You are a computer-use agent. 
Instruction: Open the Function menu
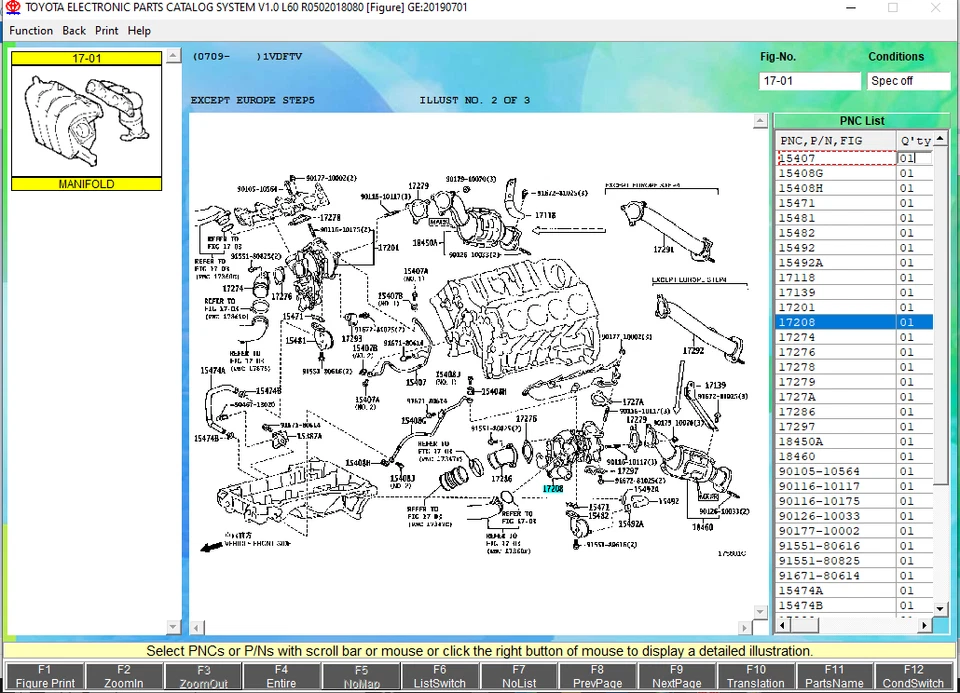pos(31,31)
